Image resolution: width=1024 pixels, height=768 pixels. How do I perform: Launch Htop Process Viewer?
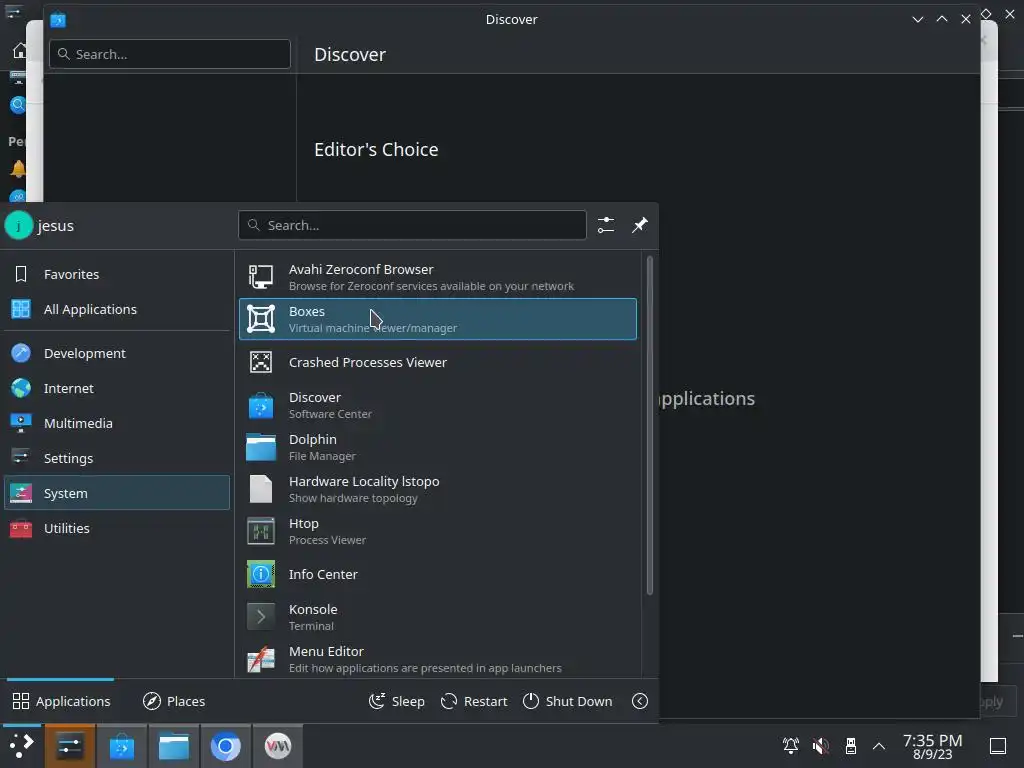[x=438, y=531]
